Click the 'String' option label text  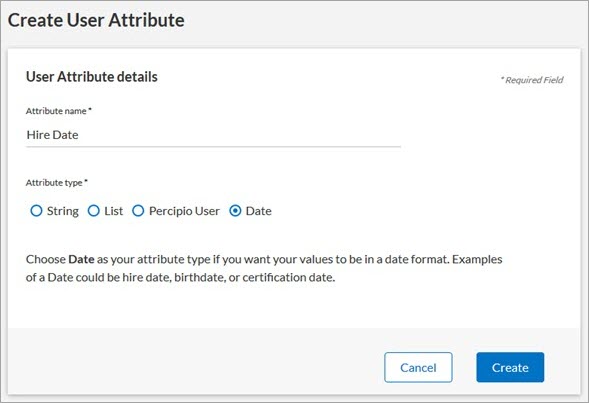click(63, 211)
